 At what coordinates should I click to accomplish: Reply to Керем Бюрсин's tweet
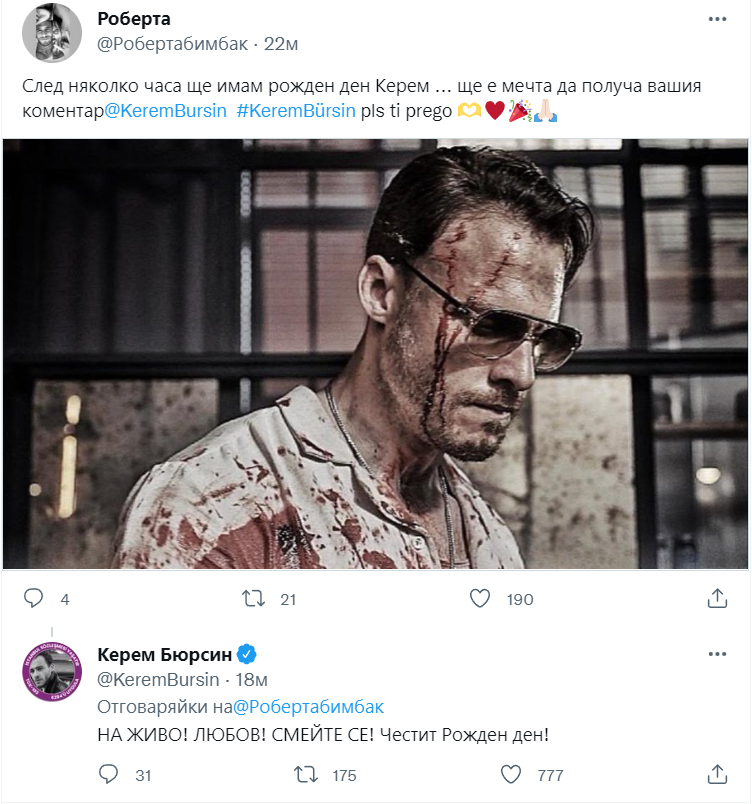[110, 774]
